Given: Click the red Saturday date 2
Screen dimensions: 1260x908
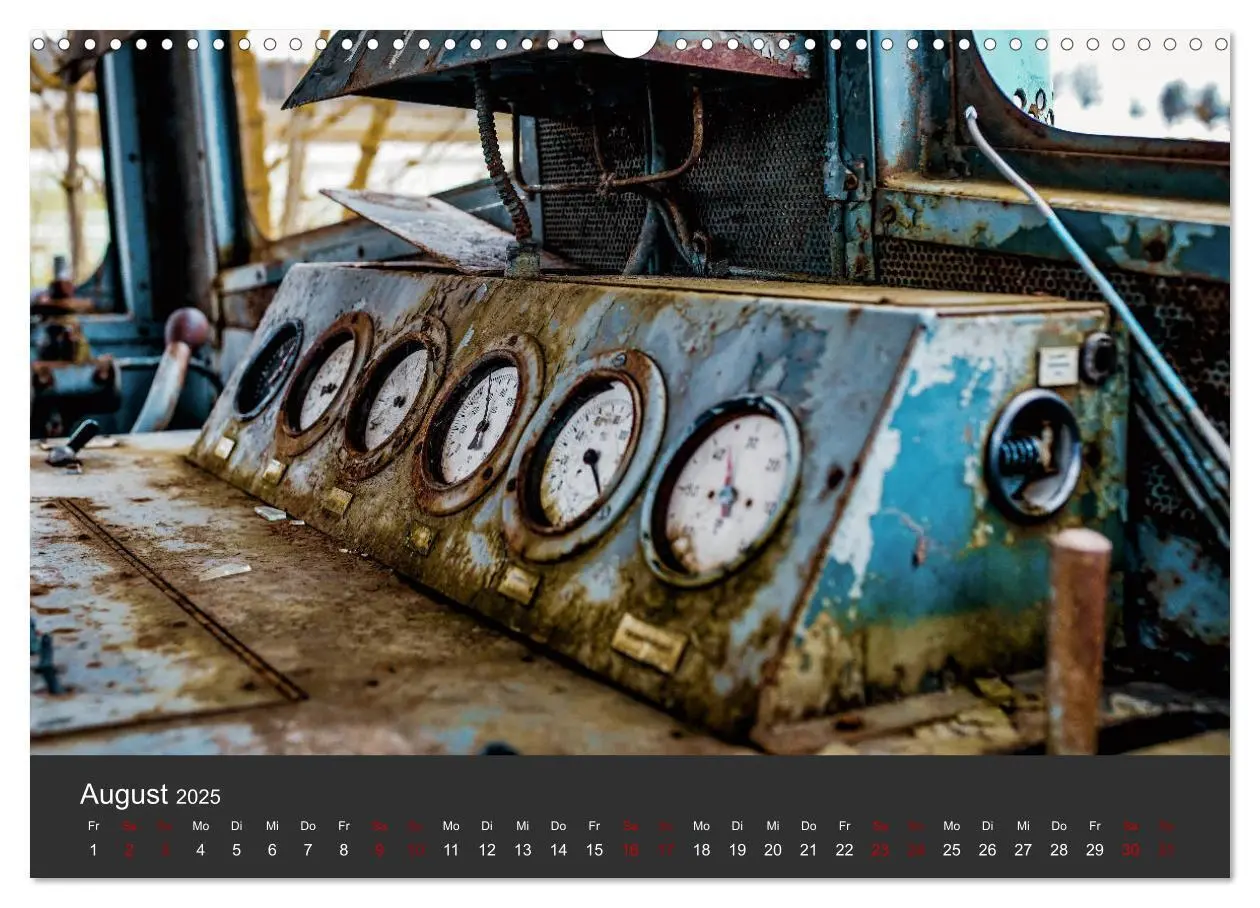Looking at the screenshot, I should point(129,850).
